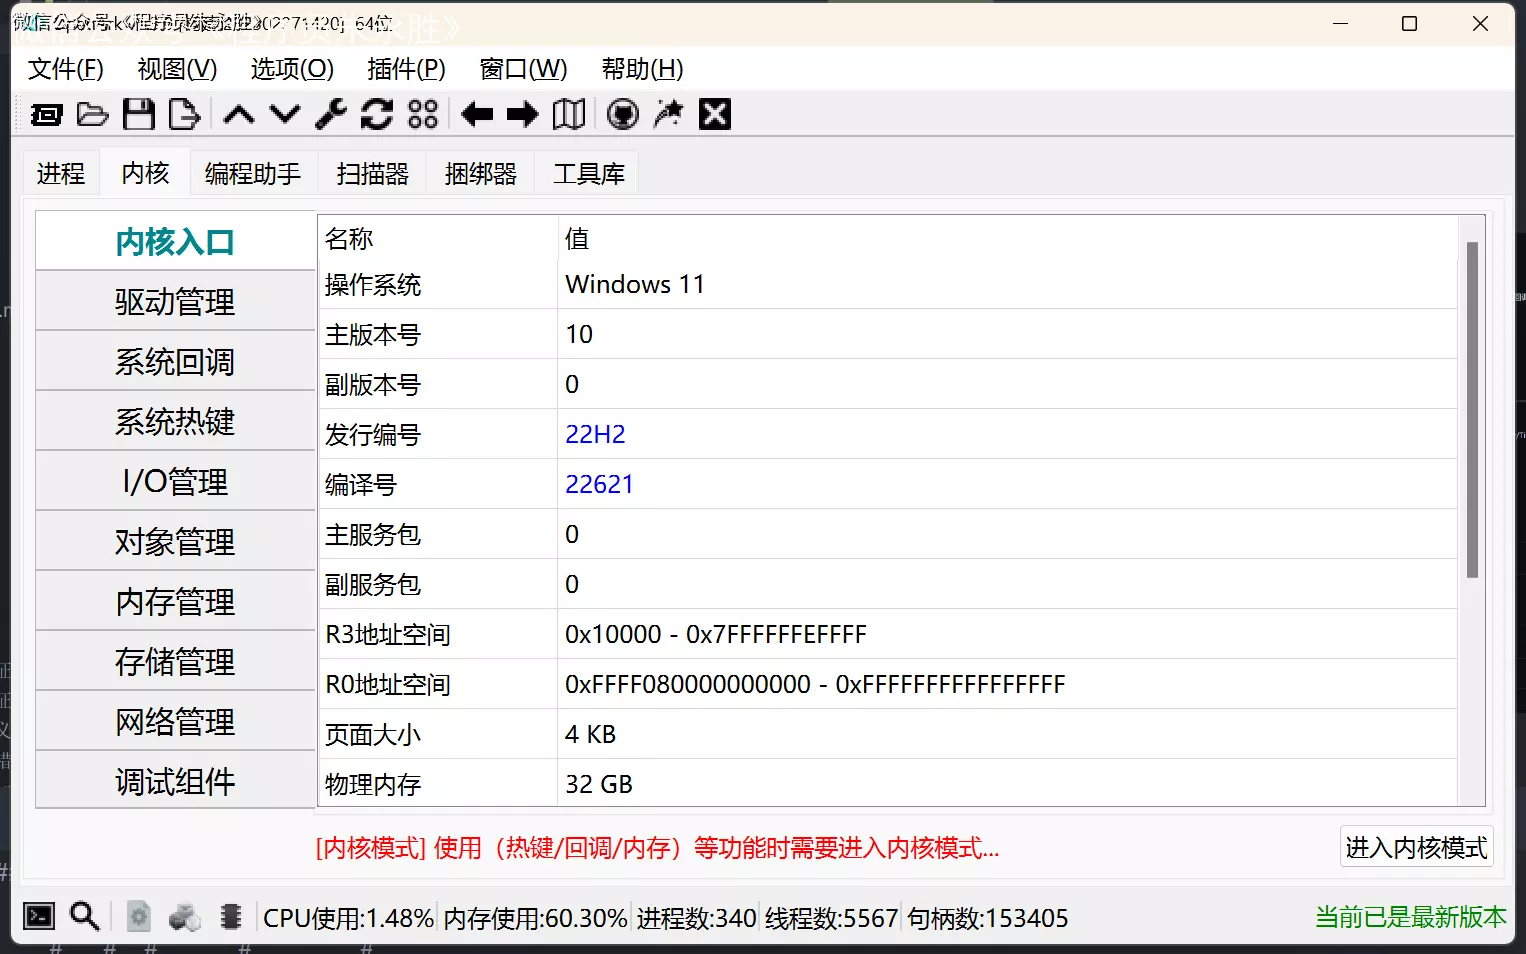Click the wrench settings toolbar icon
The width and height of the screenshot is (1526, 954).
tap(331, 115)
